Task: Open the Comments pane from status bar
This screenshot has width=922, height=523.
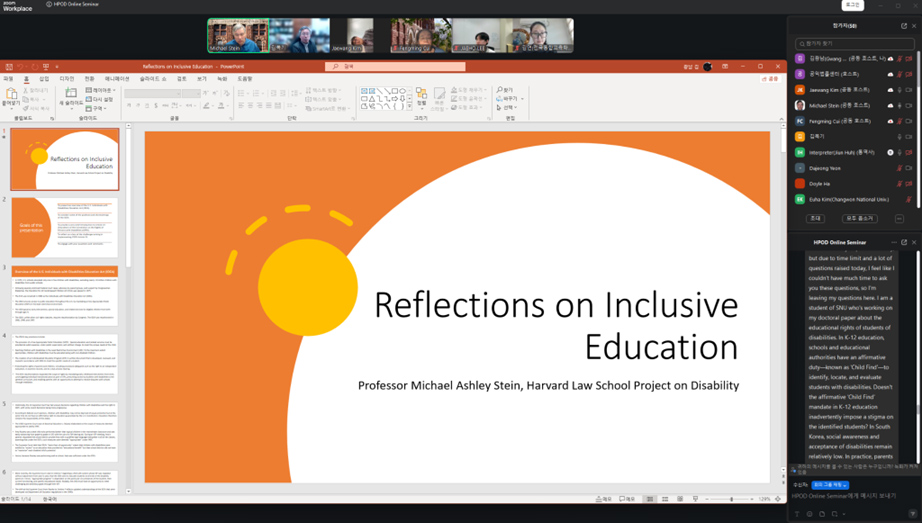Action: [627, 499]
